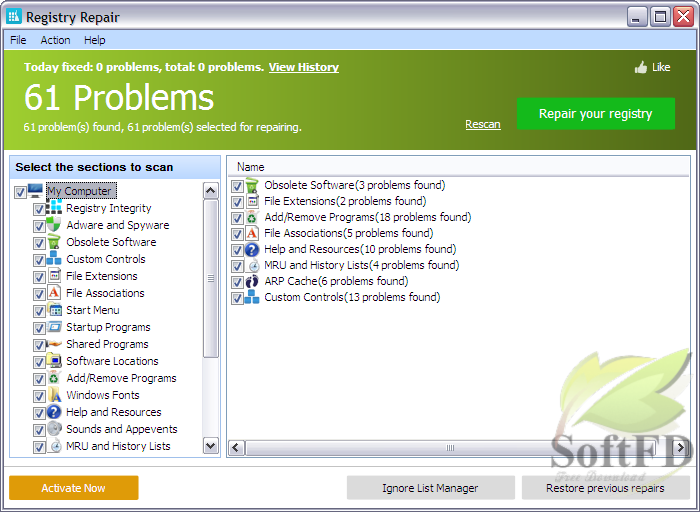Click the Windows Fonts icon

click(54, 395)
